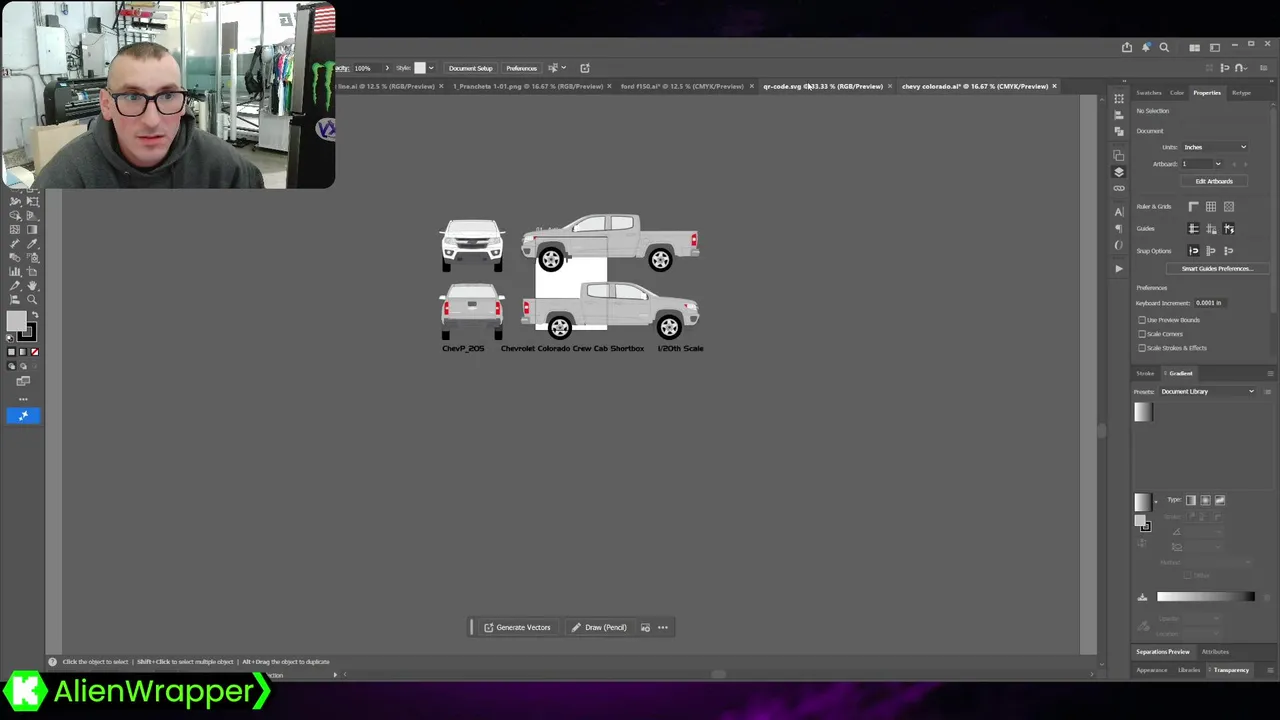Swap fill and stroke colors arrow
1280x720 pixels.
35,315
